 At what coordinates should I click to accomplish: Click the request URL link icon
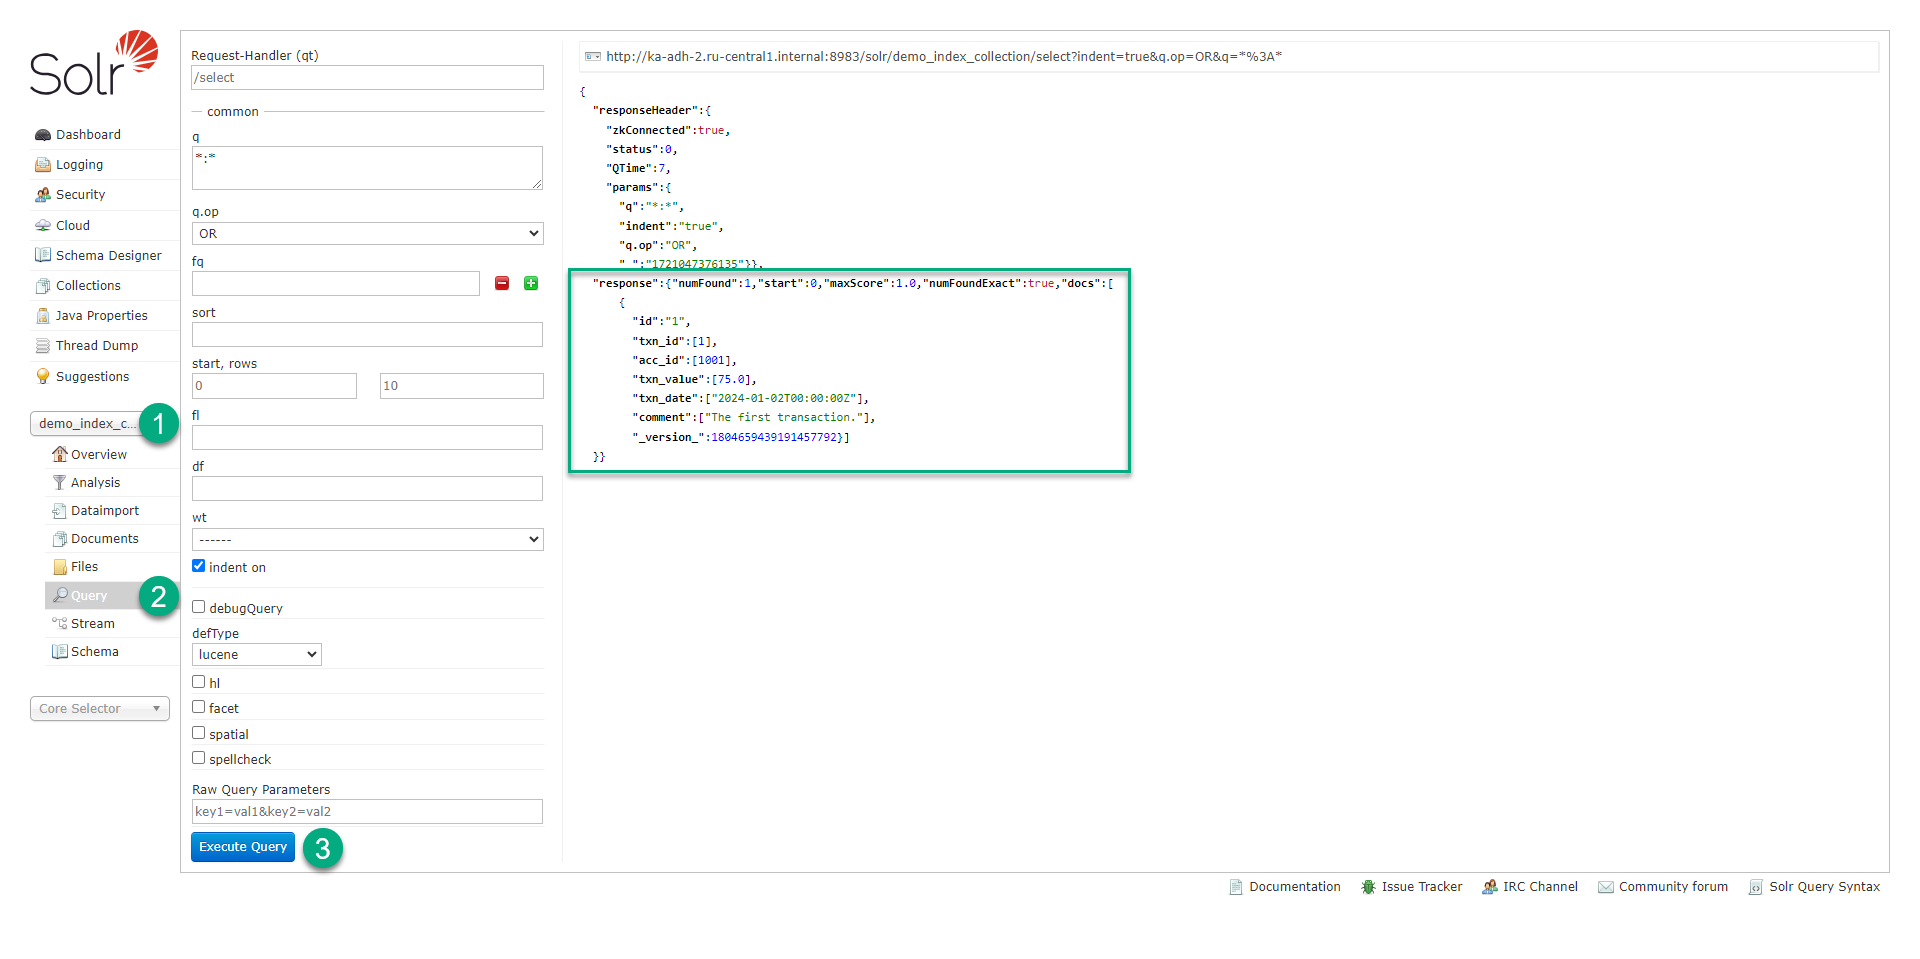click(x=593, y=57)
